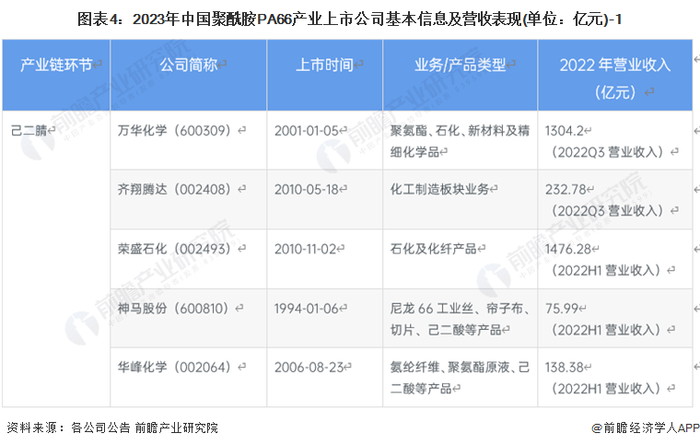Click revenue value 1476.28

[568, 249]
